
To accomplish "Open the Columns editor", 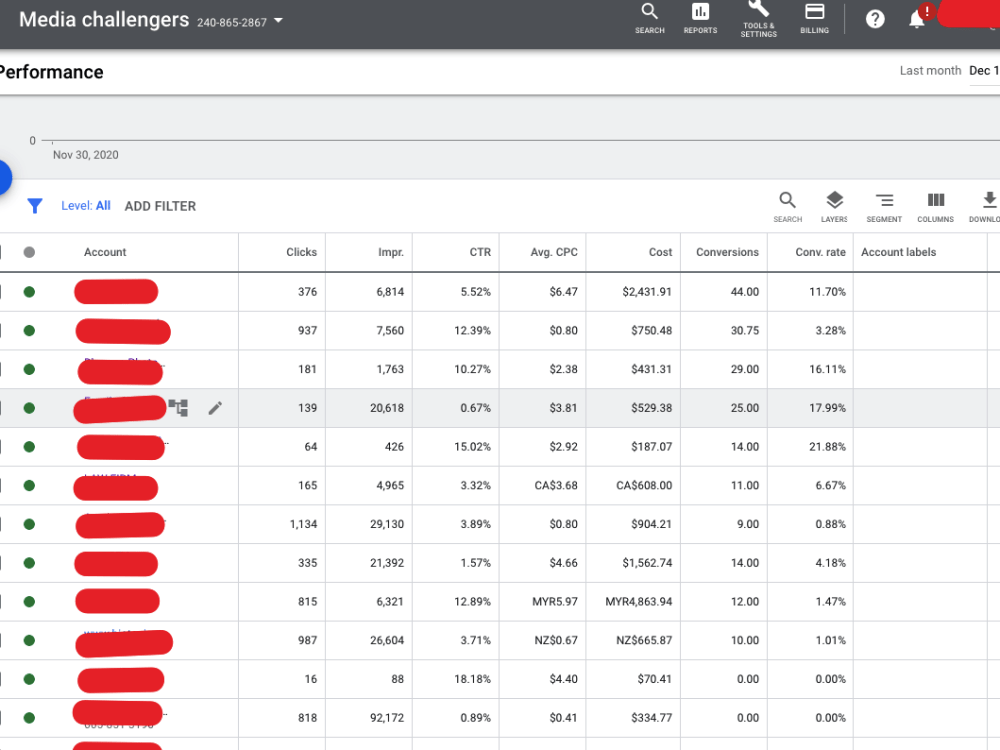I will (x=936, y=207).
